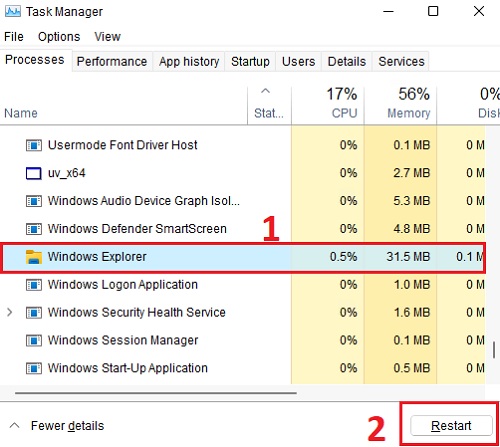Switch to the Performance tab

tap(112, 61)
